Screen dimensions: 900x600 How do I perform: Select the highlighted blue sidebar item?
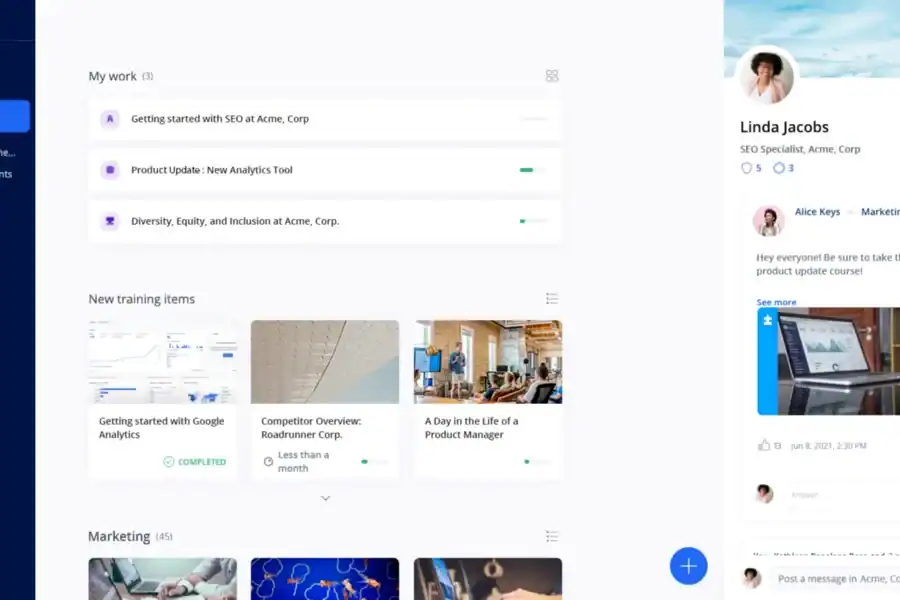(x=15, y=116)
